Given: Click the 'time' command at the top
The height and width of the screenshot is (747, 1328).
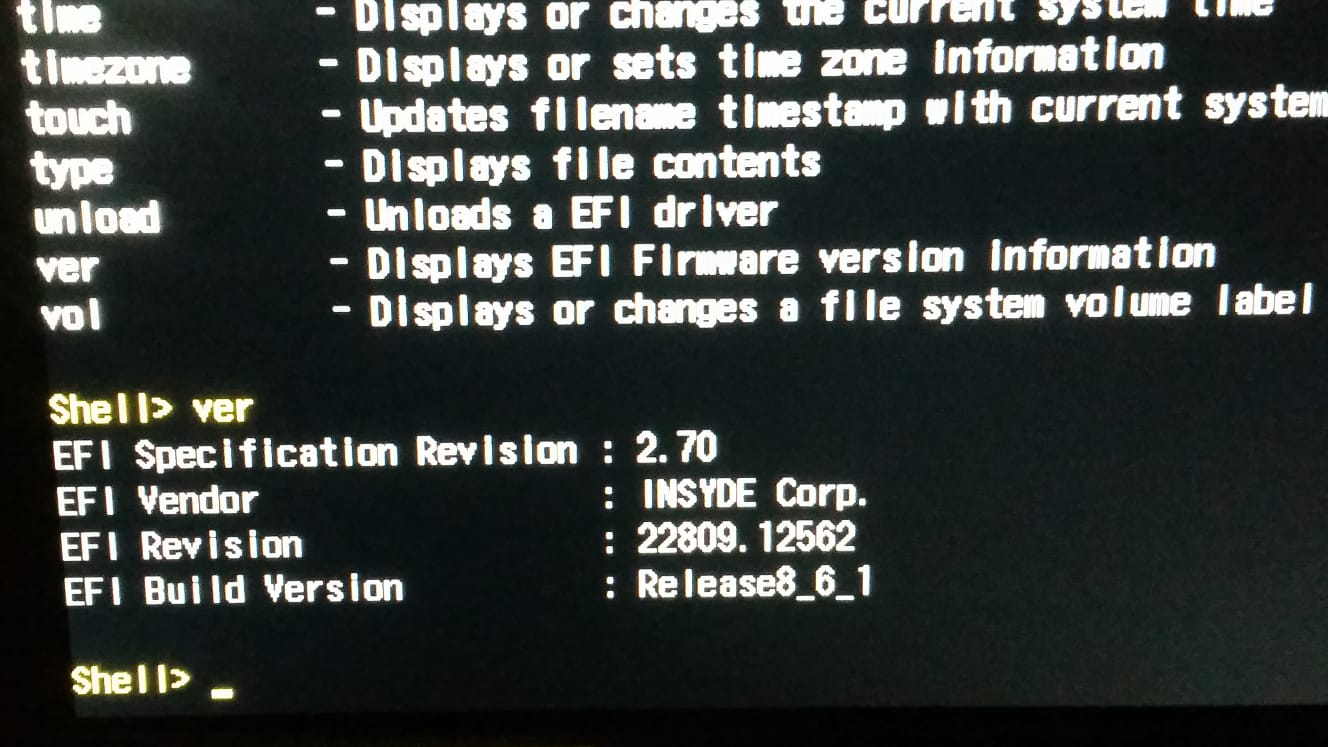Looking at the screenshot, I should pyautogui.click(x=60, y=16).
